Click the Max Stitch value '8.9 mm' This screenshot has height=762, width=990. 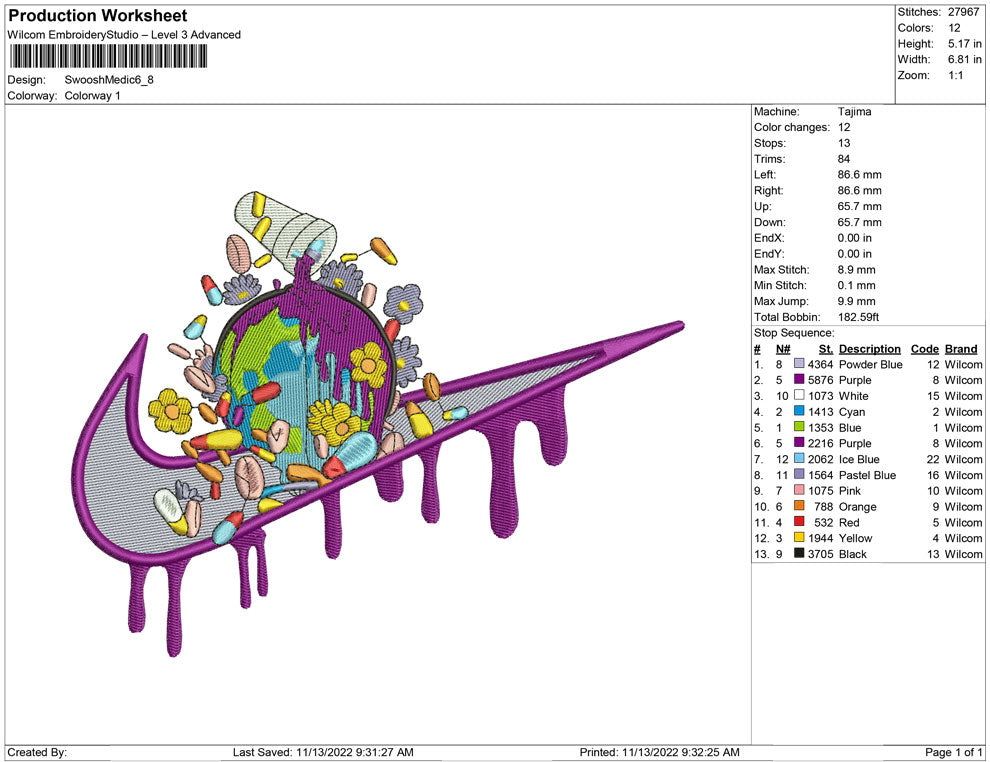coord(856,270)
